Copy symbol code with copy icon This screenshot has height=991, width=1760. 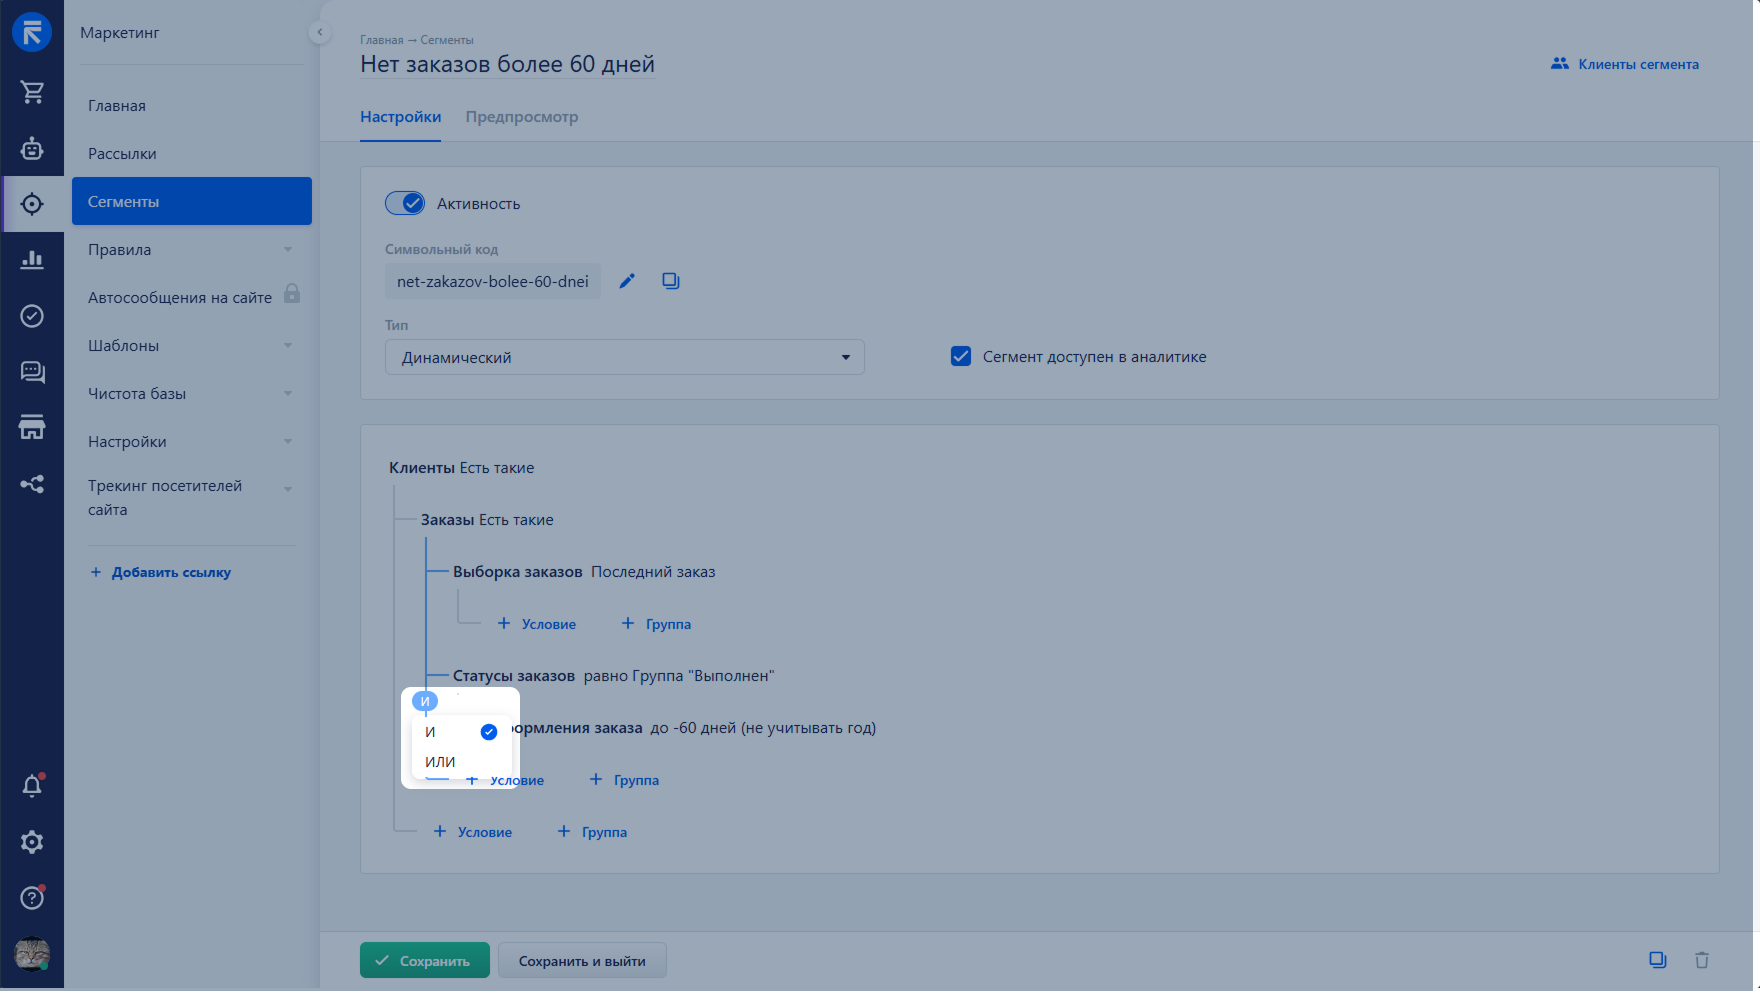[671, 281]
